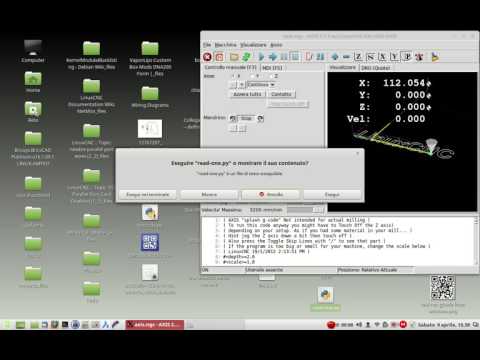Switch to Controllo manuale (F3) tab

coord(230,67)
